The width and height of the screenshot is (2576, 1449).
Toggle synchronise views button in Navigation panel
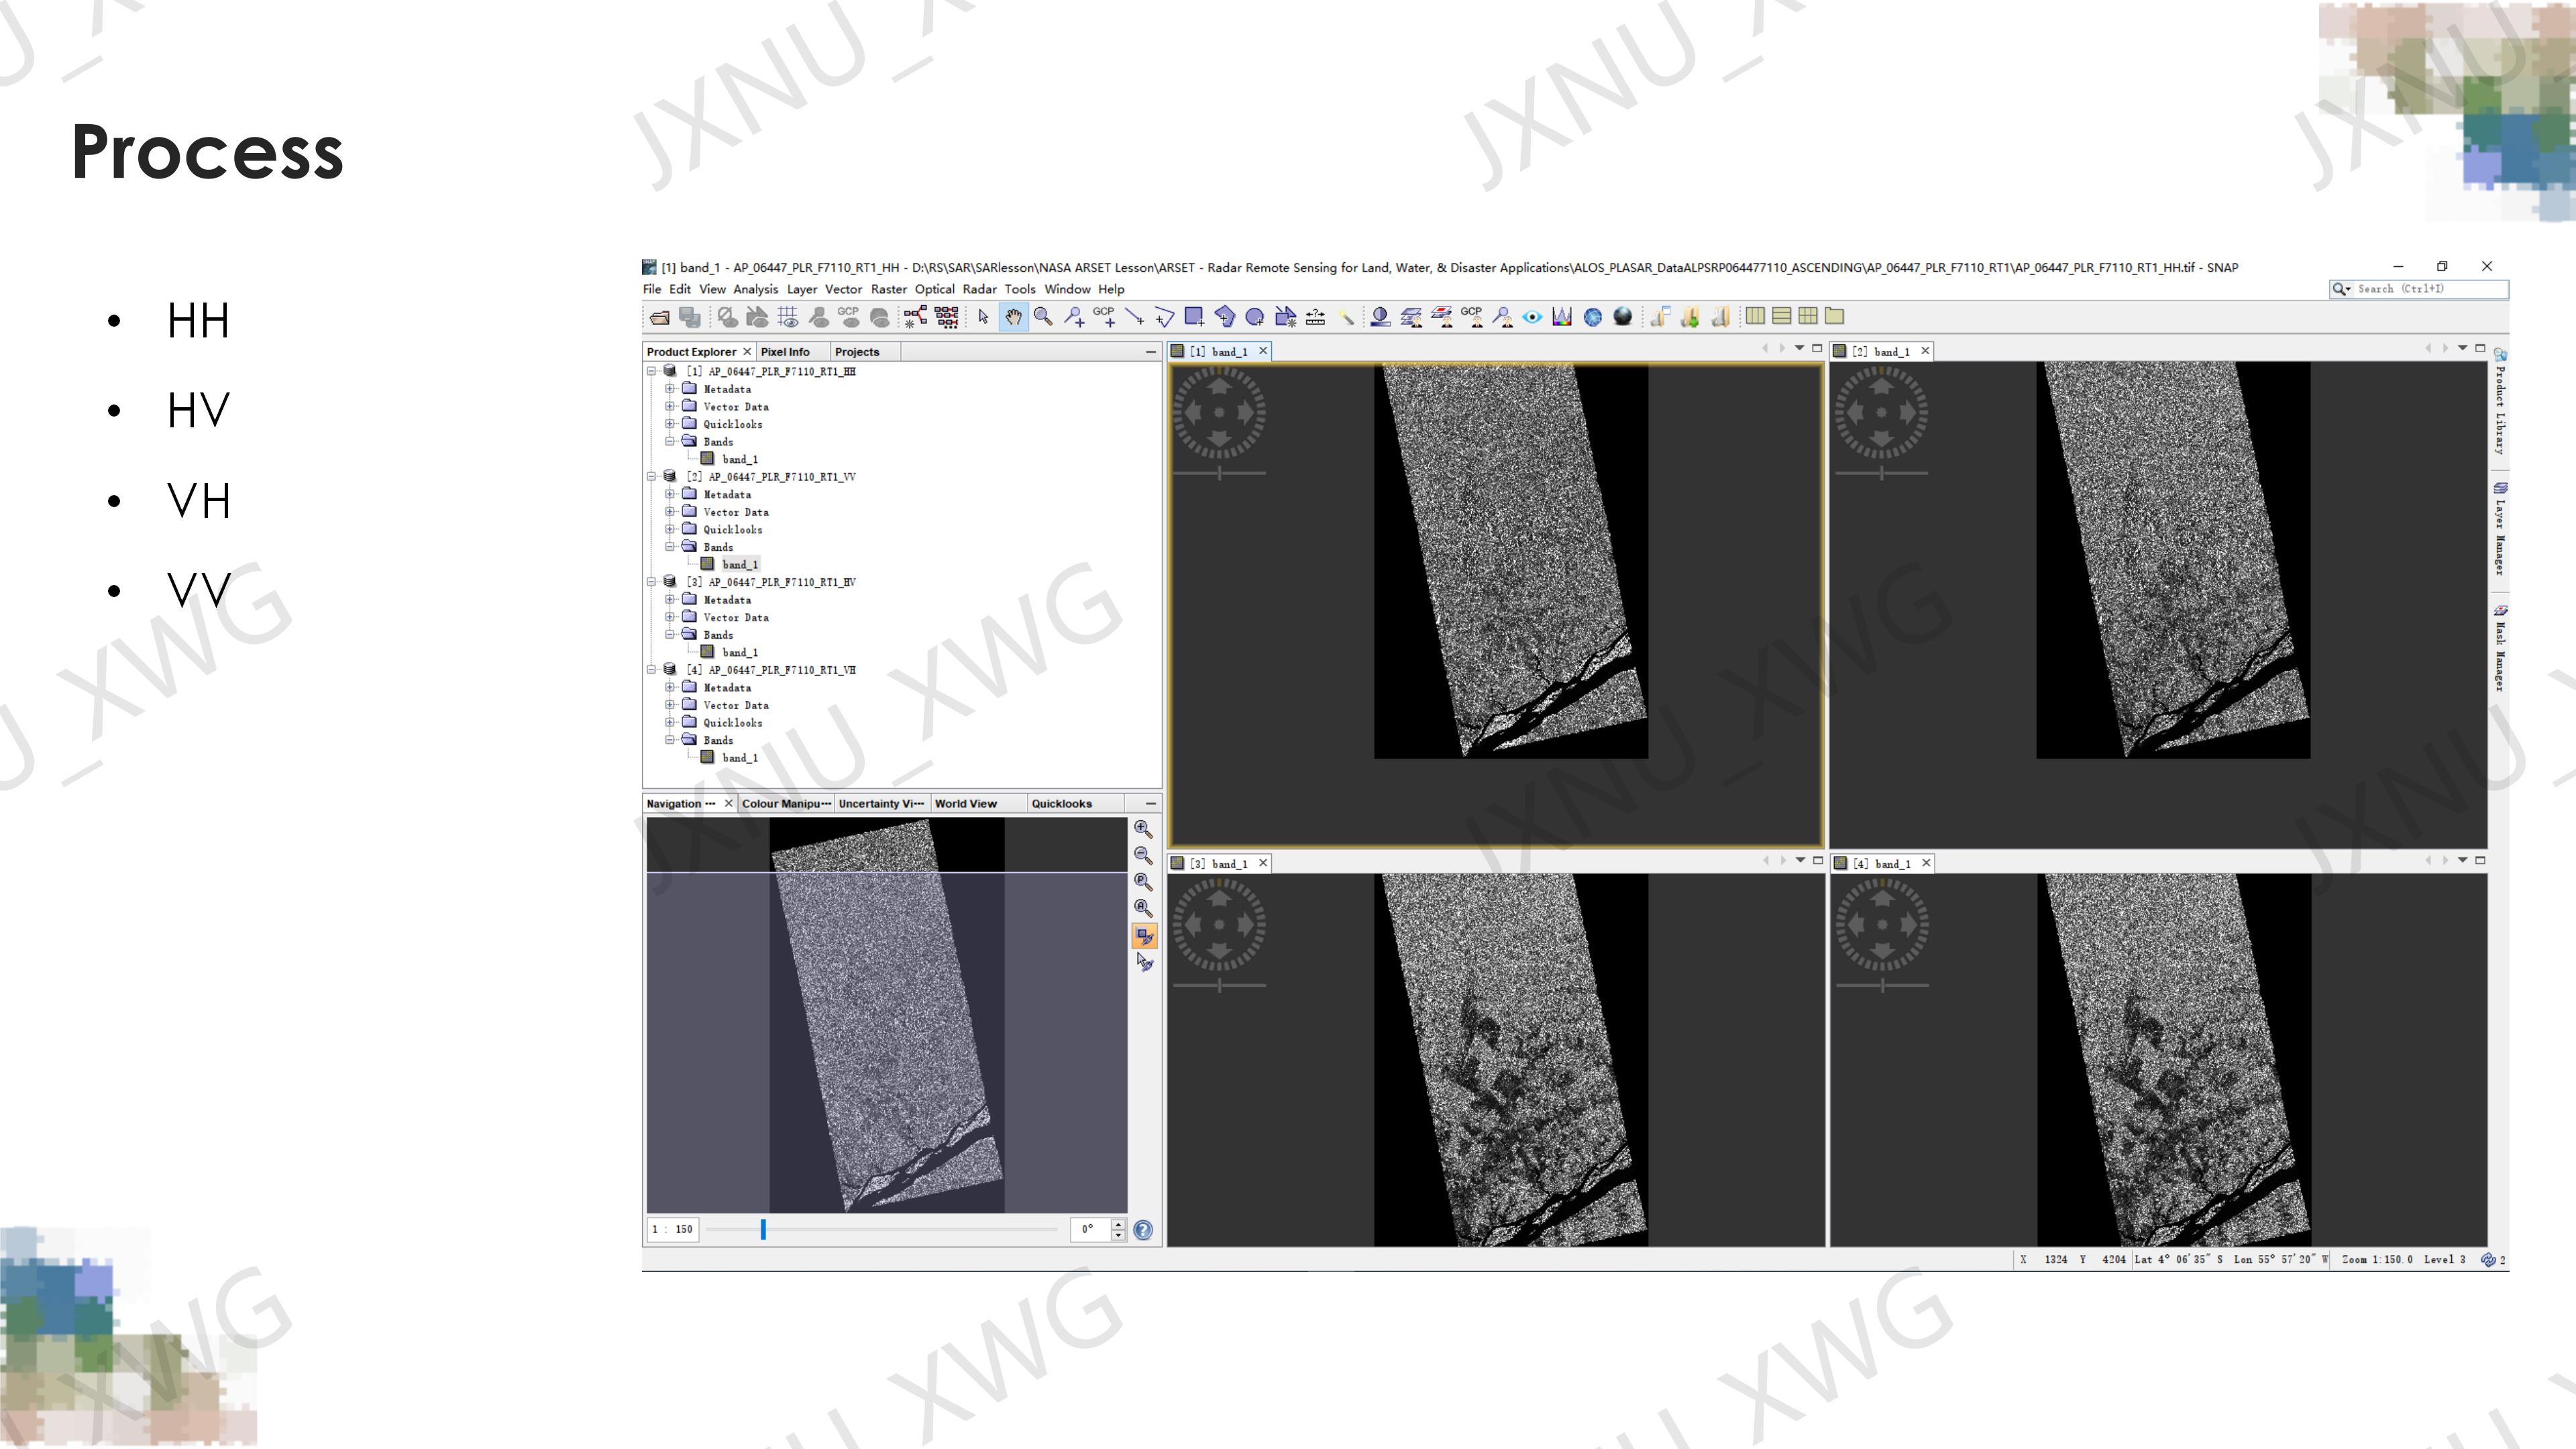1144,936
